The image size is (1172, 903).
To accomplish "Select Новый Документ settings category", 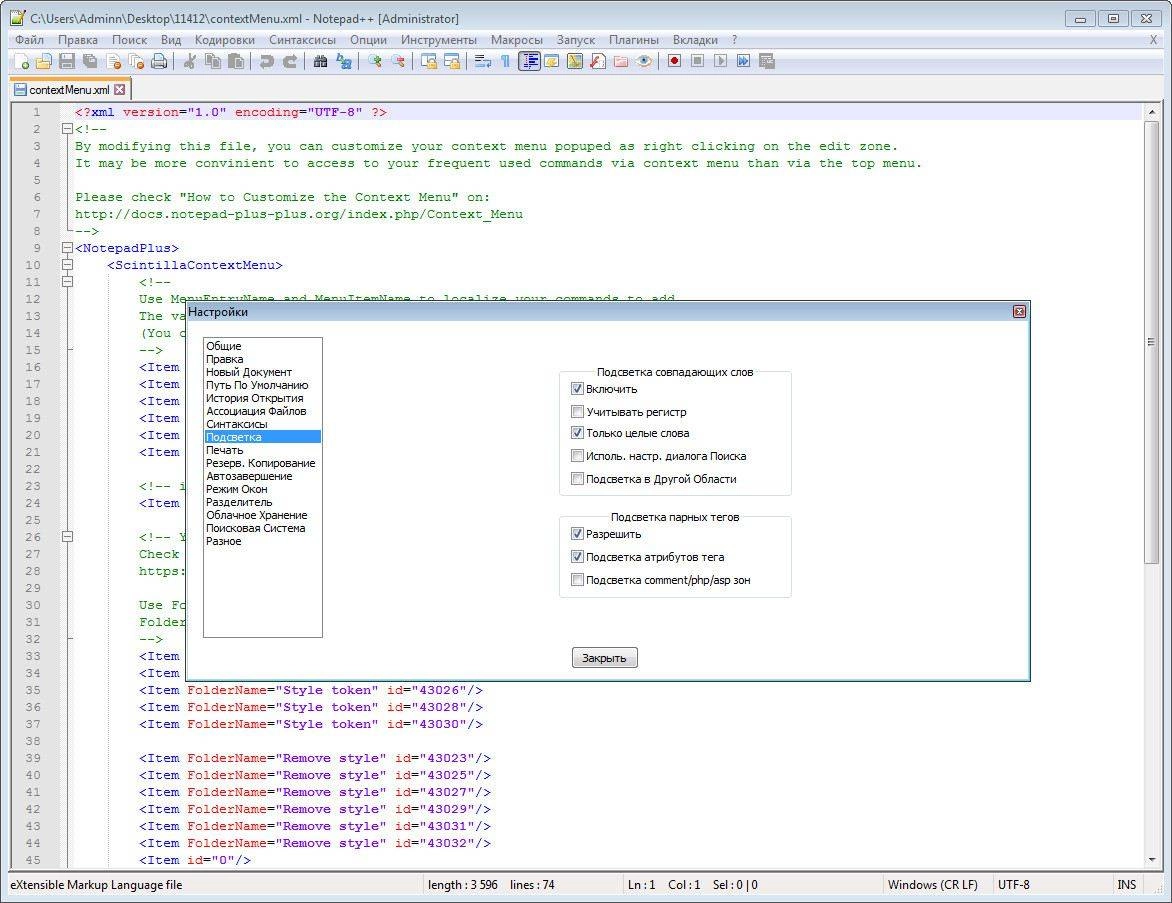I will [262, 372].
